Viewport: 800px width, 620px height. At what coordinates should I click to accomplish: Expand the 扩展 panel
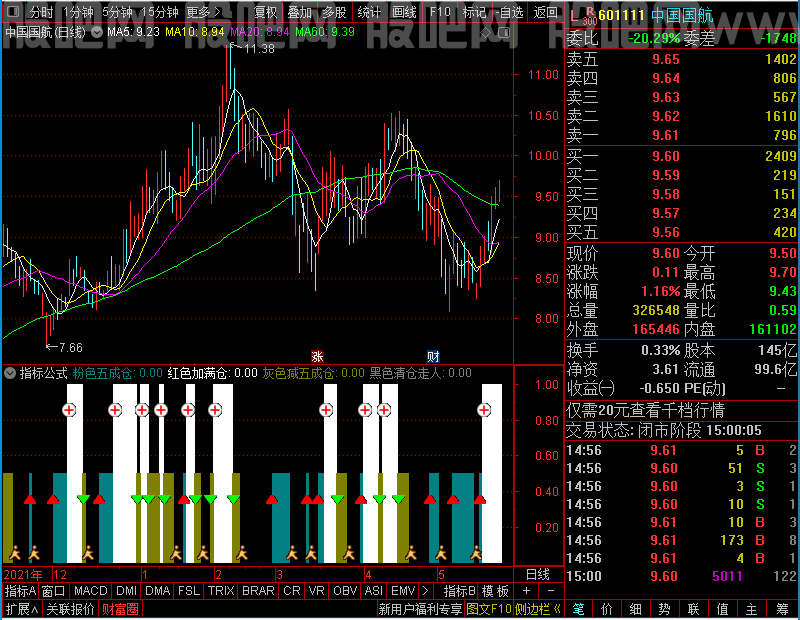(x=22, y=609)
